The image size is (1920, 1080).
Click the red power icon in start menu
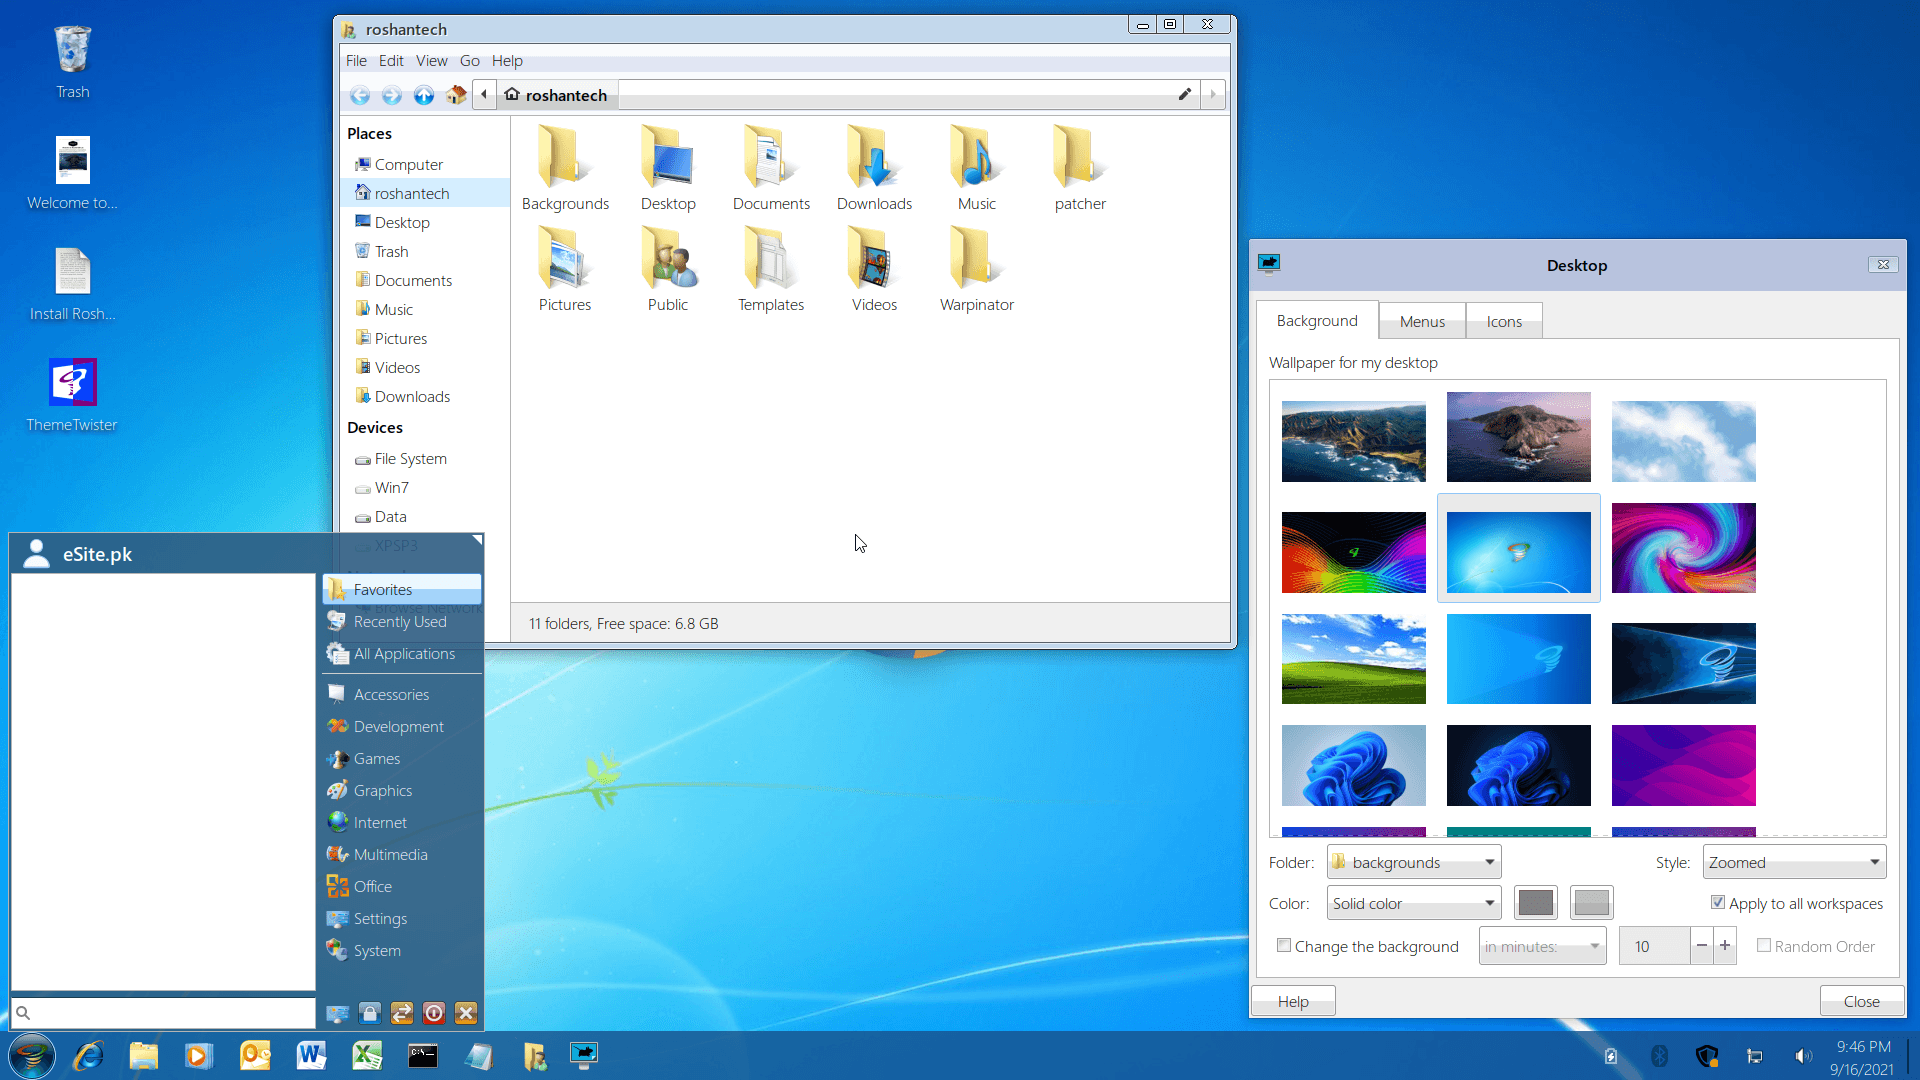(434, 1013)
